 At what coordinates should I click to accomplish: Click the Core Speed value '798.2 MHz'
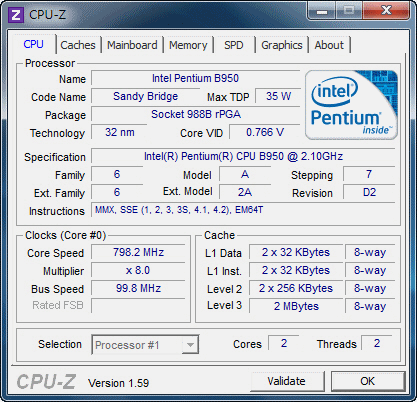point(138,252)
